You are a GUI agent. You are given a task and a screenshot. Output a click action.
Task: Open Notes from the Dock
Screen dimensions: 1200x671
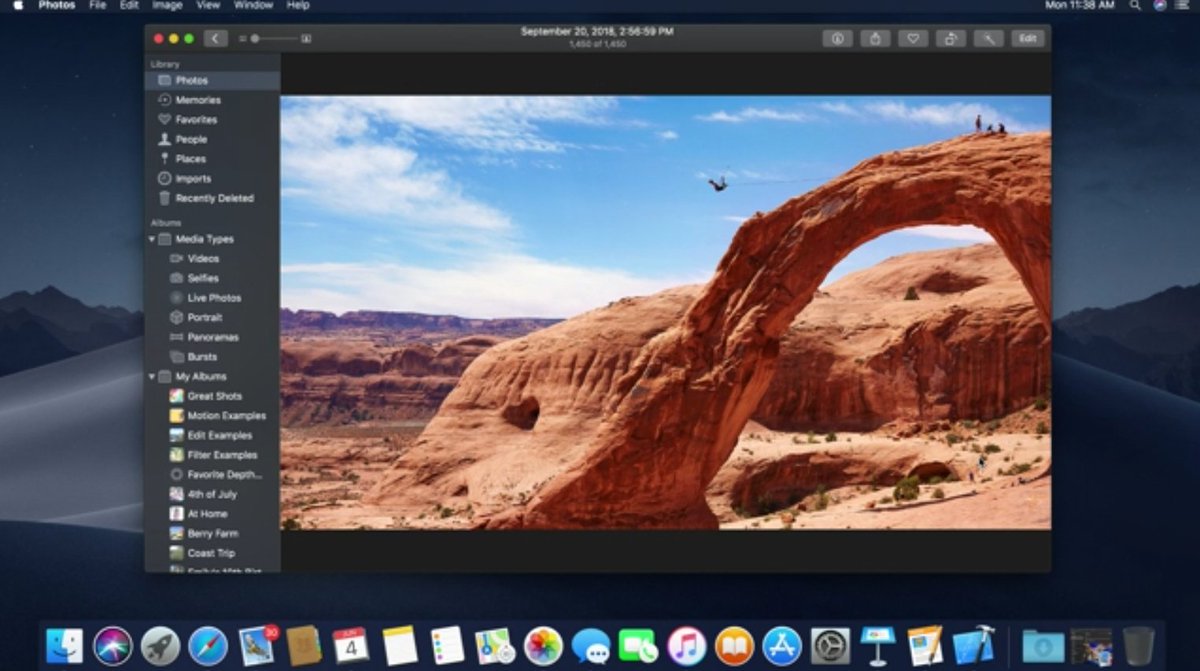click(x=400, y=646)
